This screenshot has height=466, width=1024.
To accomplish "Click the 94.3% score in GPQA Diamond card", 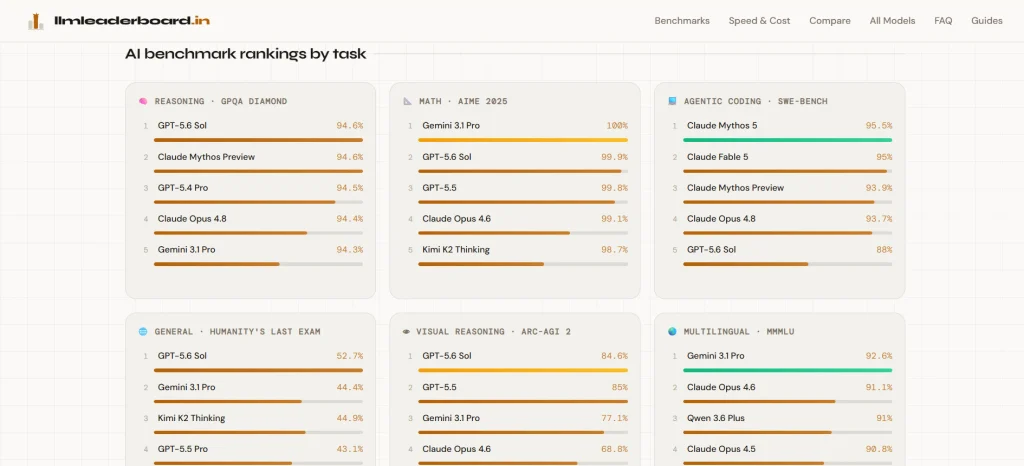I will point(350,249).
